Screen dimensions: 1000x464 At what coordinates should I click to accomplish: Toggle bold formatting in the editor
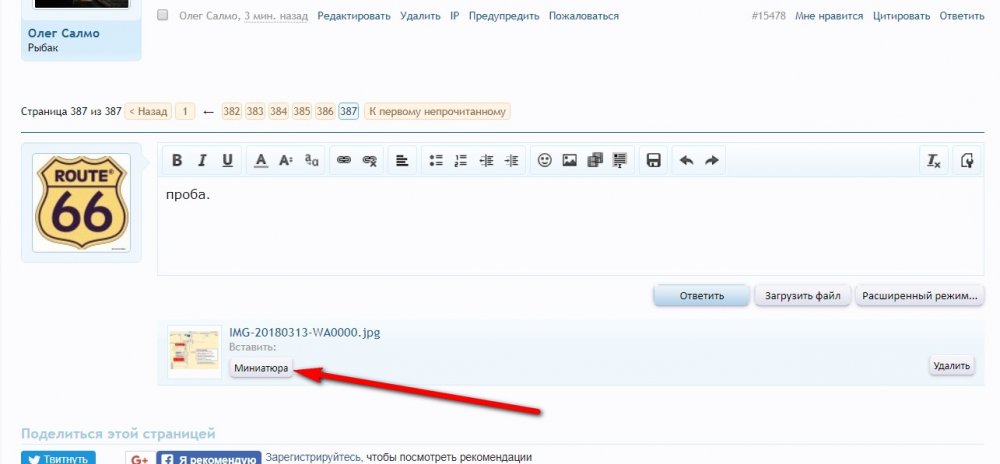[177, 161]
